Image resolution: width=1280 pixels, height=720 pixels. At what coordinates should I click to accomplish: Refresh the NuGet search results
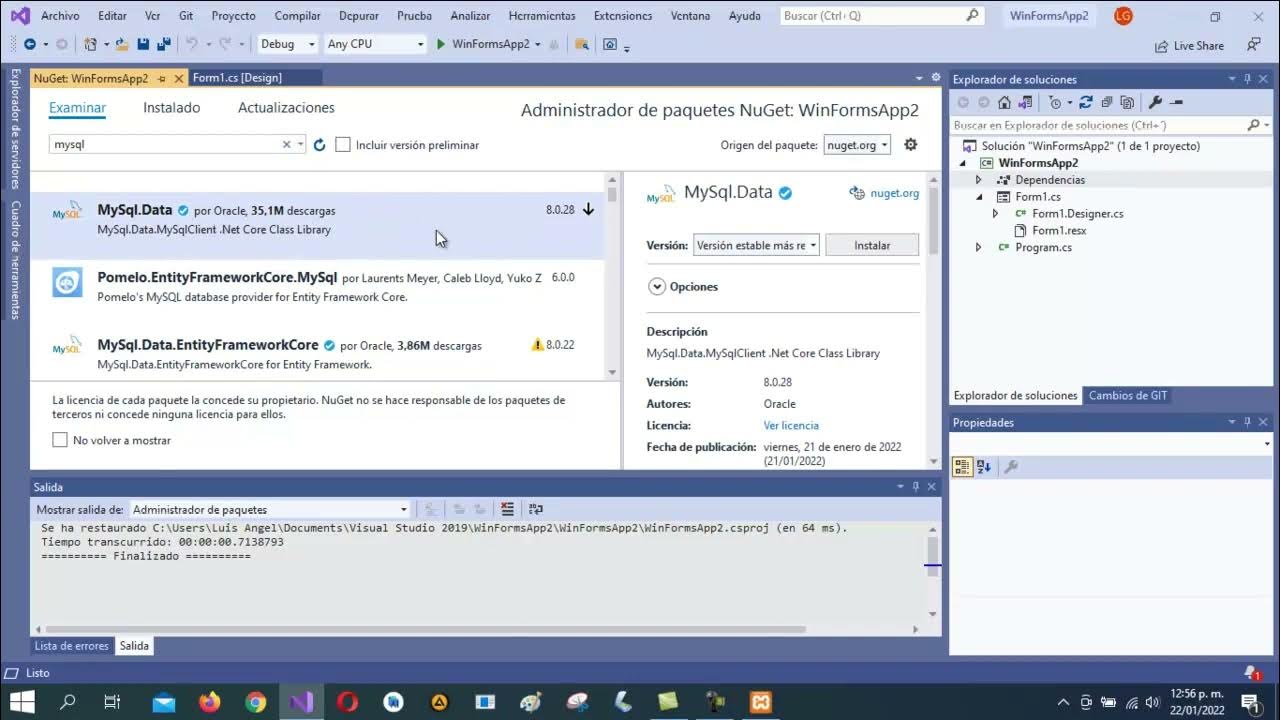319,145
